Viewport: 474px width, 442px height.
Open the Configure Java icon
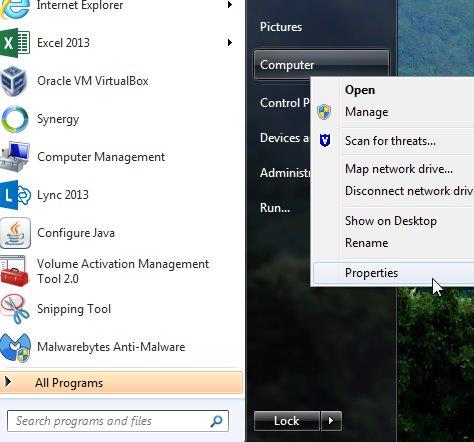pyautogui.click(x=15, y=233)
